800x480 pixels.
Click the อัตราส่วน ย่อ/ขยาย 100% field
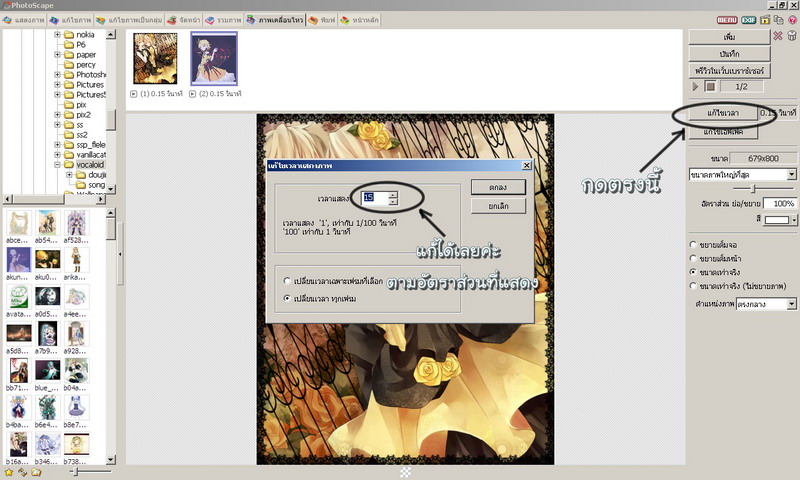pyautogui.click(x=779, y=204)
